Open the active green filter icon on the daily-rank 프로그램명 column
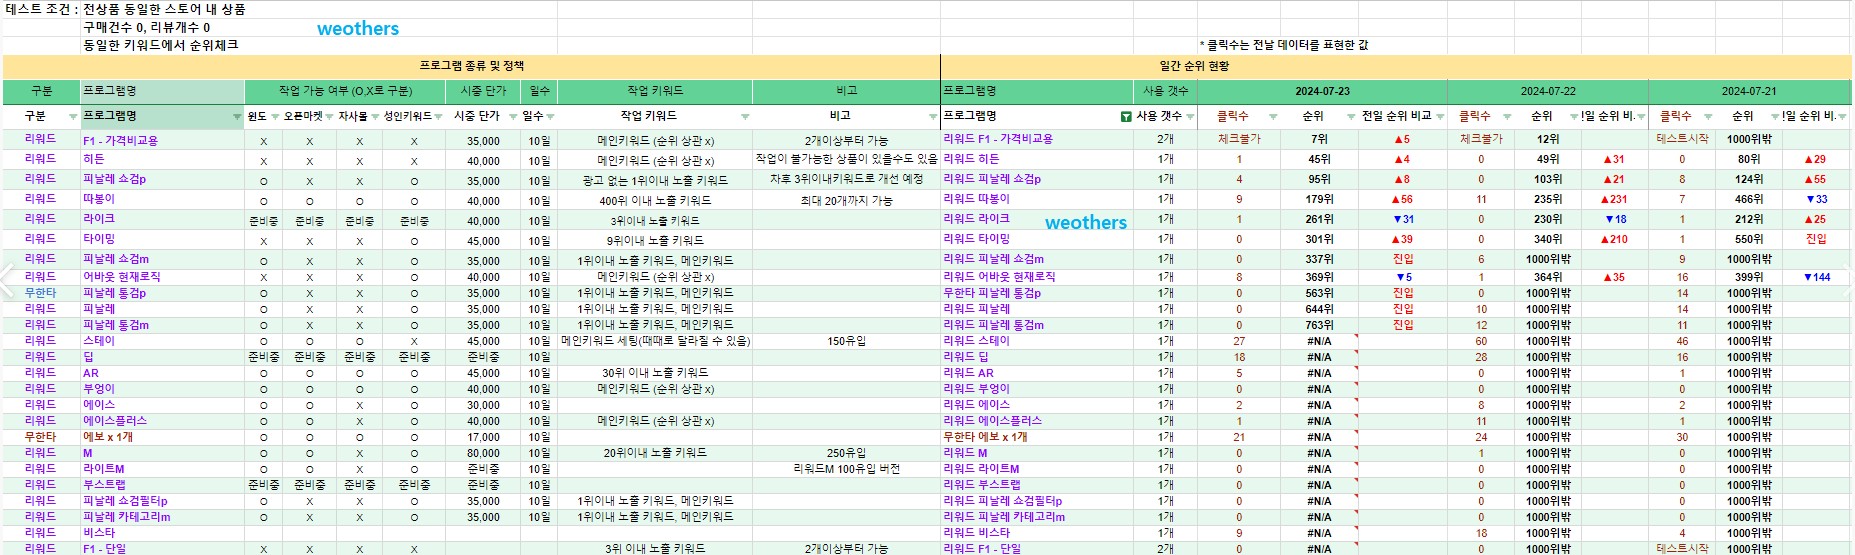This screenshot has width=1855, height=555. tap(1126, 117)
